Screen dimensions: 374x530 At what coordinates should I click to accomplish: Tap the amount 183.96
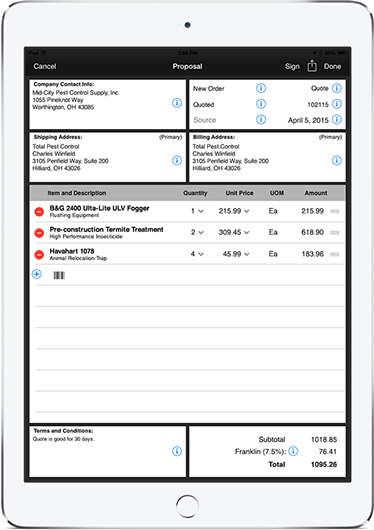point(312,254)
